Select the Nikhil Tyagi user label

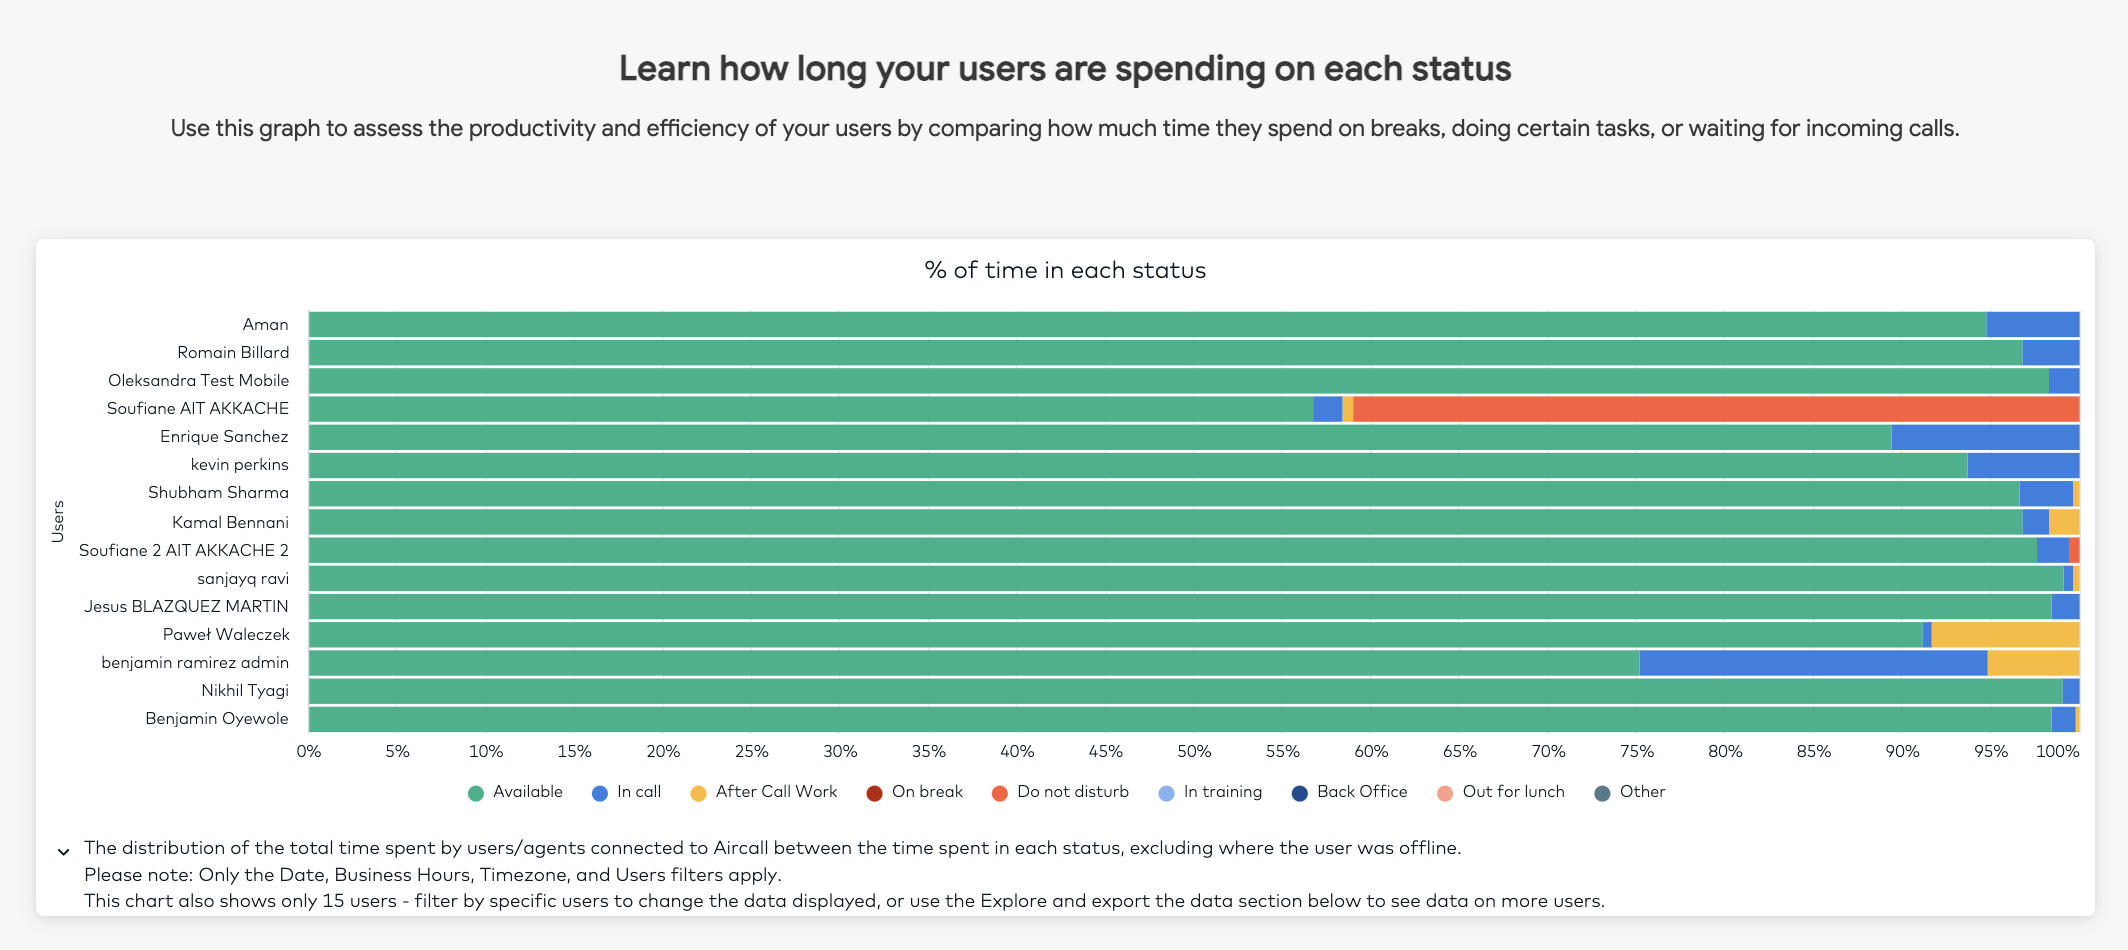(x=245, y=691)
